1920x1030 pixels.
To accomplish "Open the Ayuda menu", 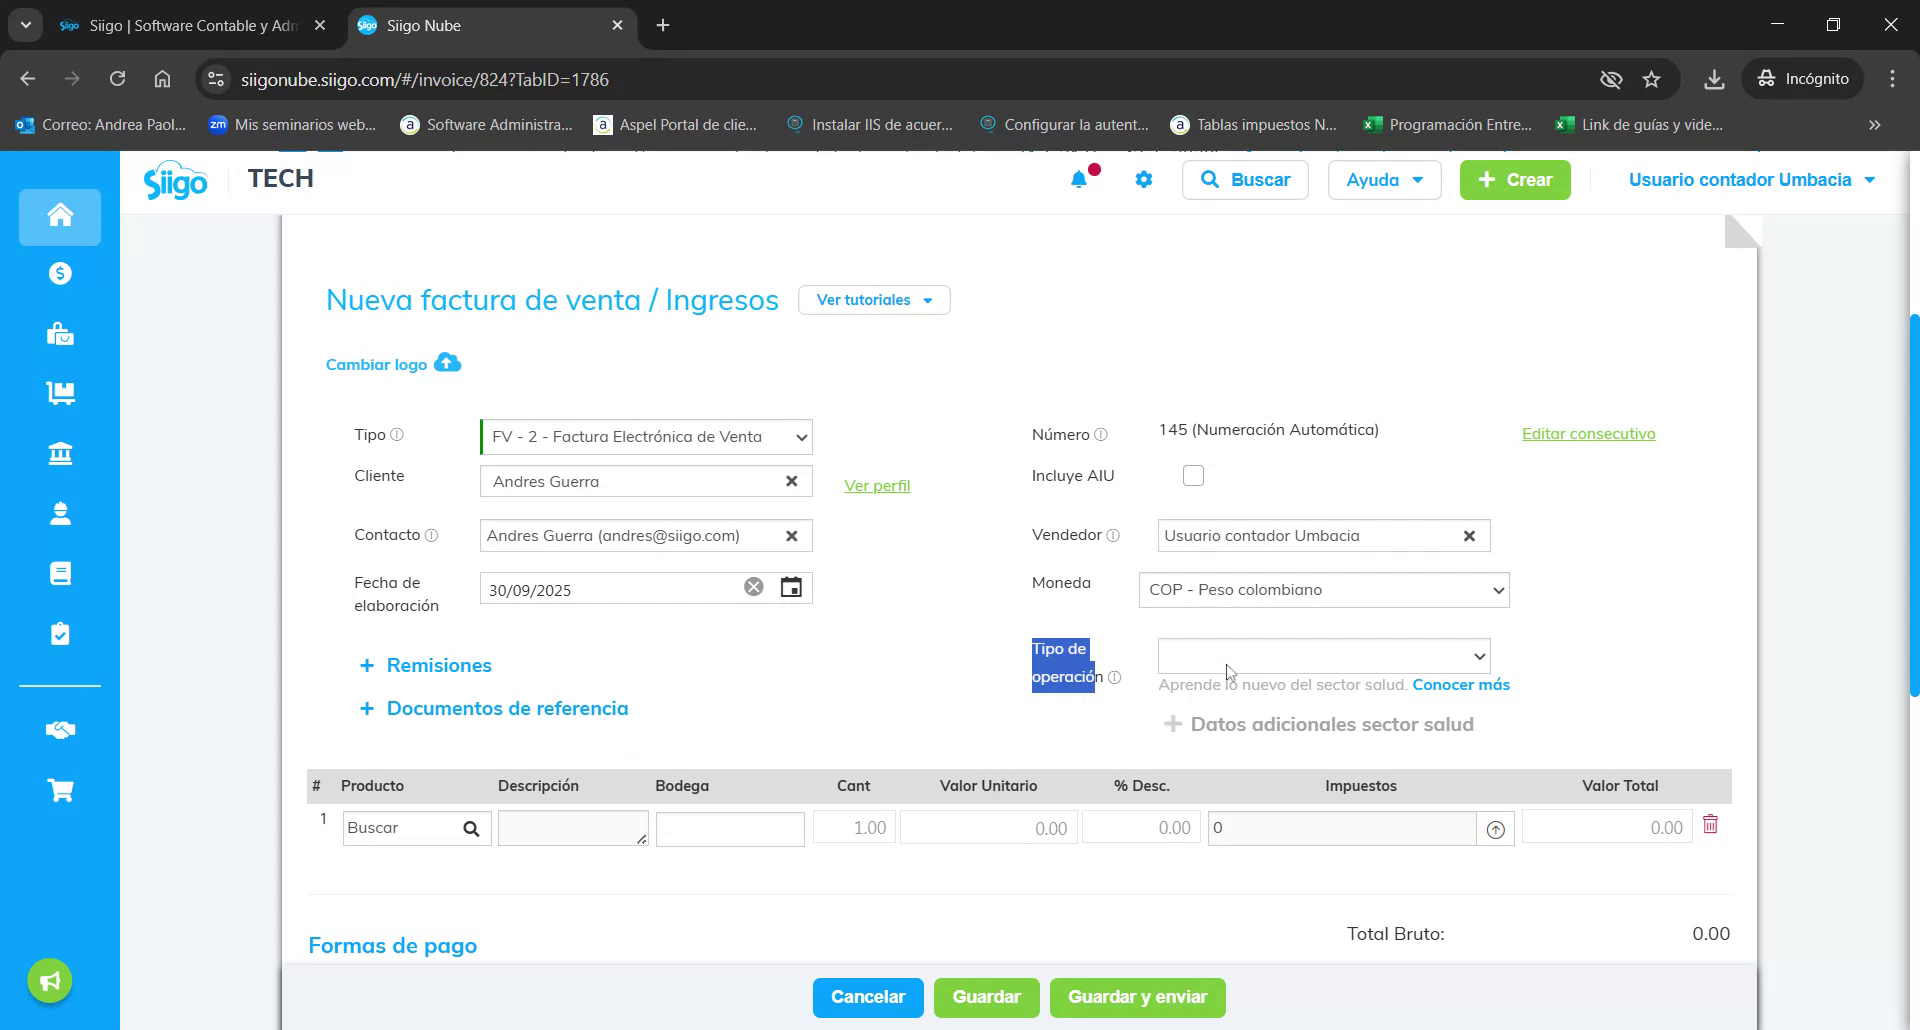I will point(1383,180).
